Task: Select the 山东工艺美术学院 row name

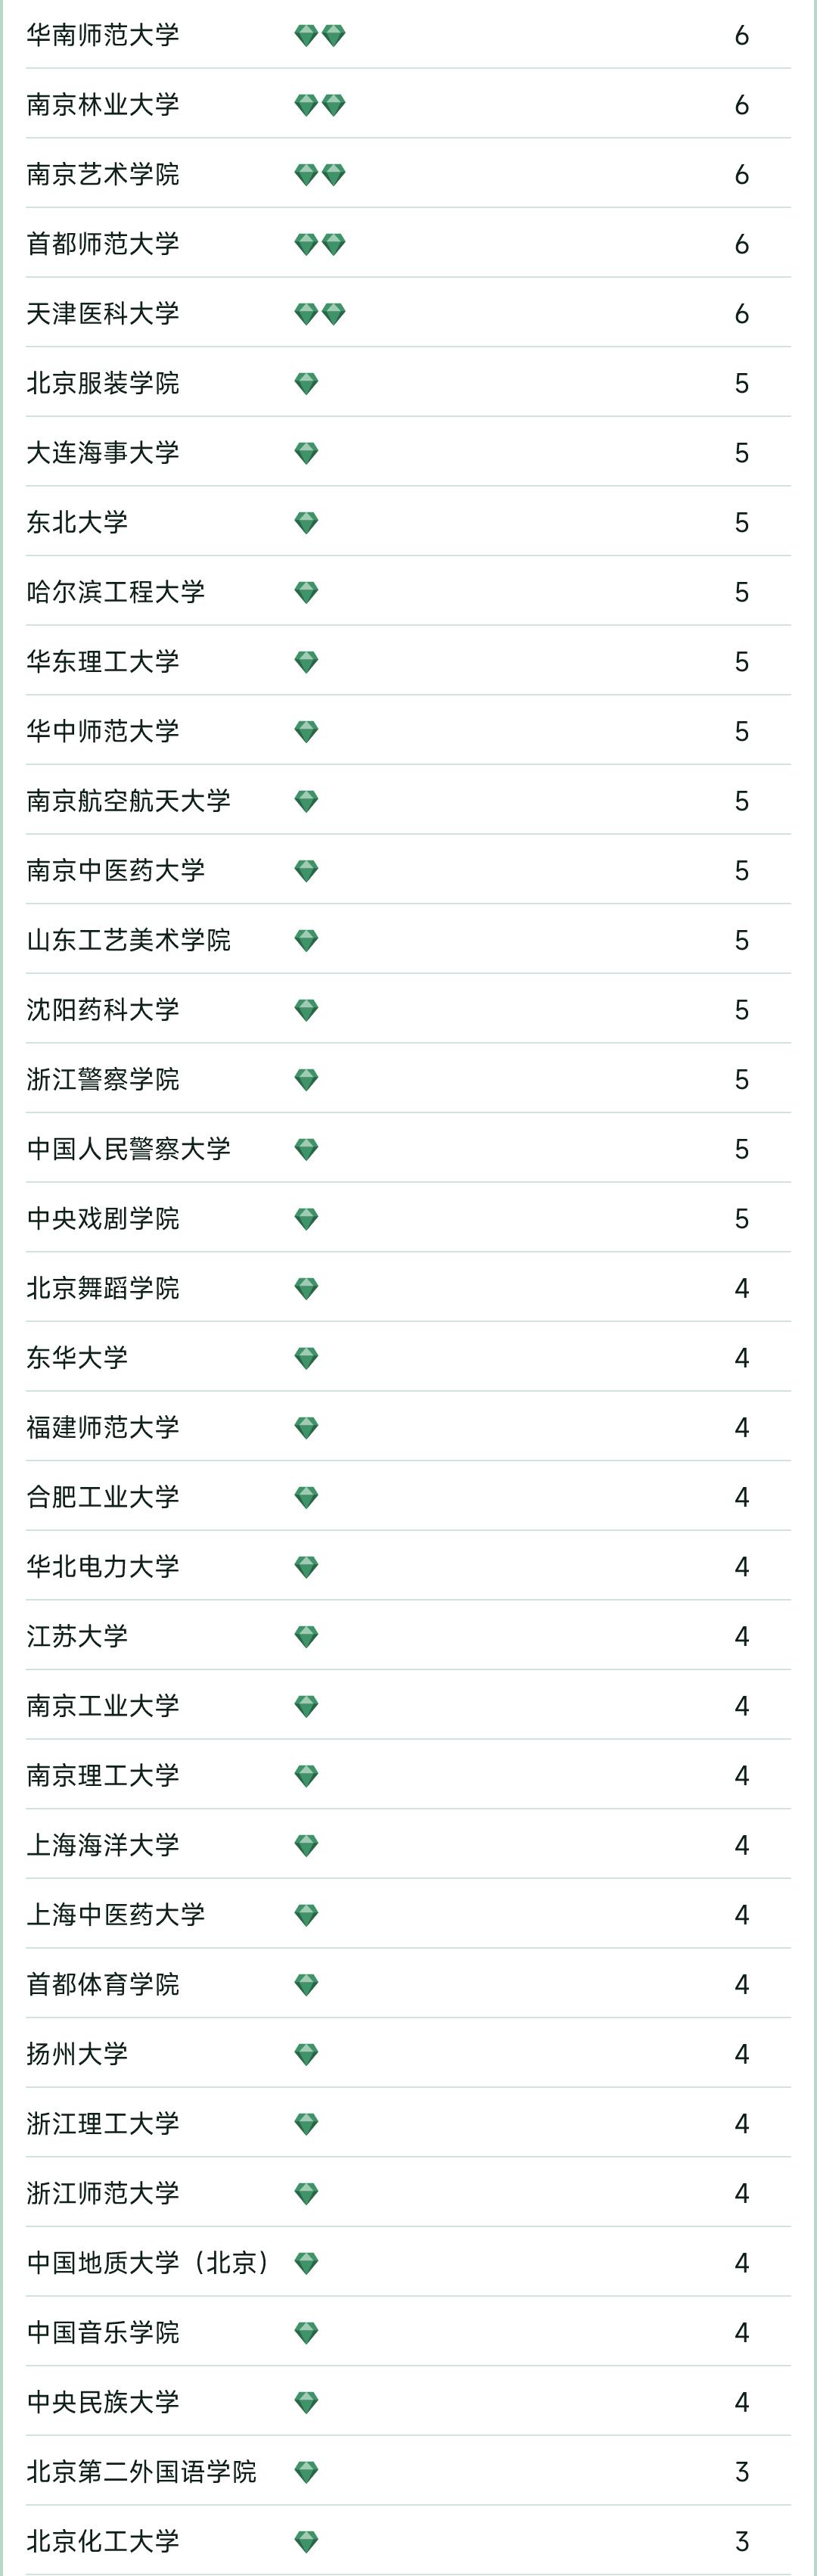Action: tap(128, 940)
